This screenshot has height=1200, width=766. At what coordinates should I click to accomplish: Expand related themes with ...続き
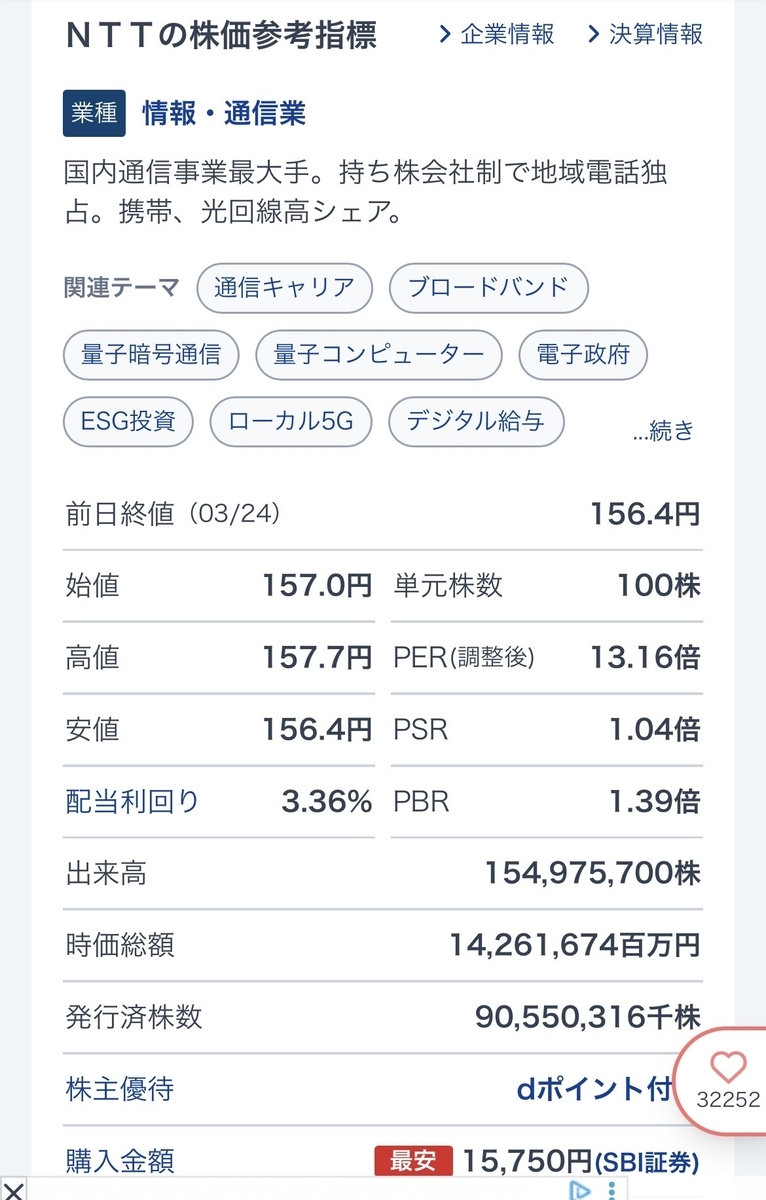click(x=664, y=431)
